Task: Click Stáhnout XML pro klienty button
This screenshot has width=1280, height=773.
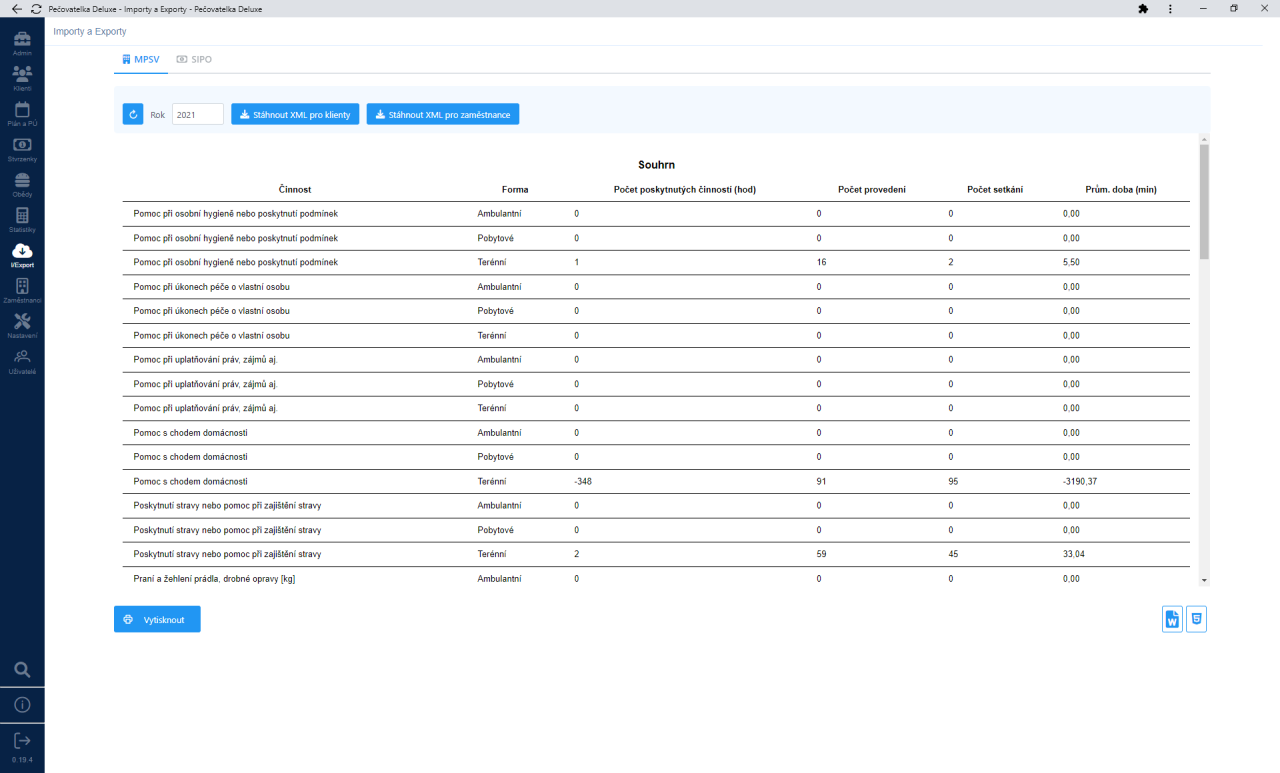Action: (x=295, y=114)
